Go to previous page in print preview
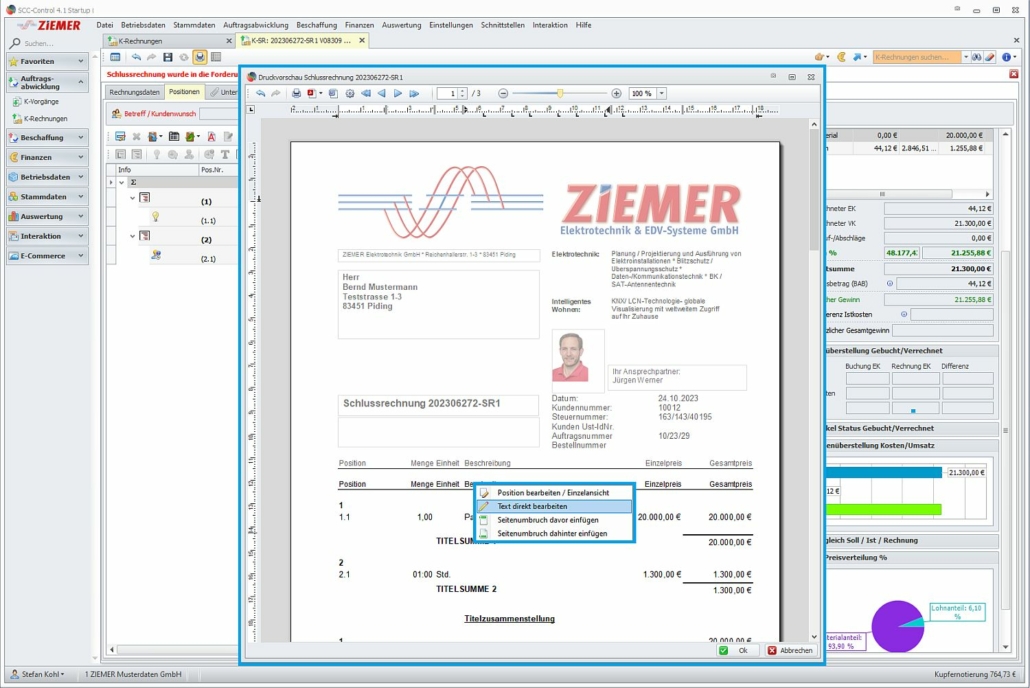This screenshot has height=688, width=1030. [382, 93]
